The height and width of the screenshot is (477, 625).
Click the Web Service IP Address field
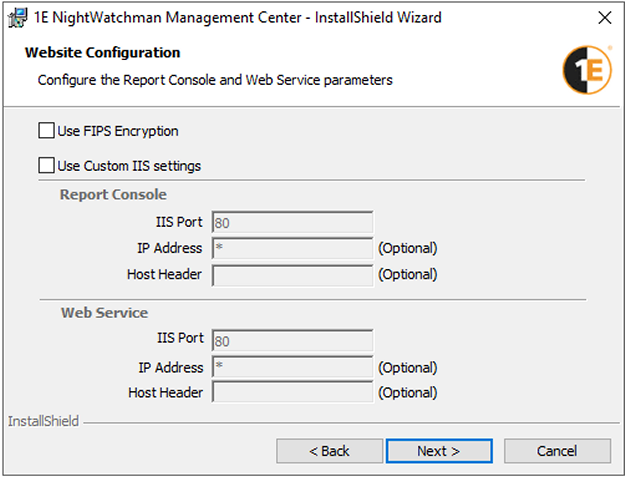292,367
